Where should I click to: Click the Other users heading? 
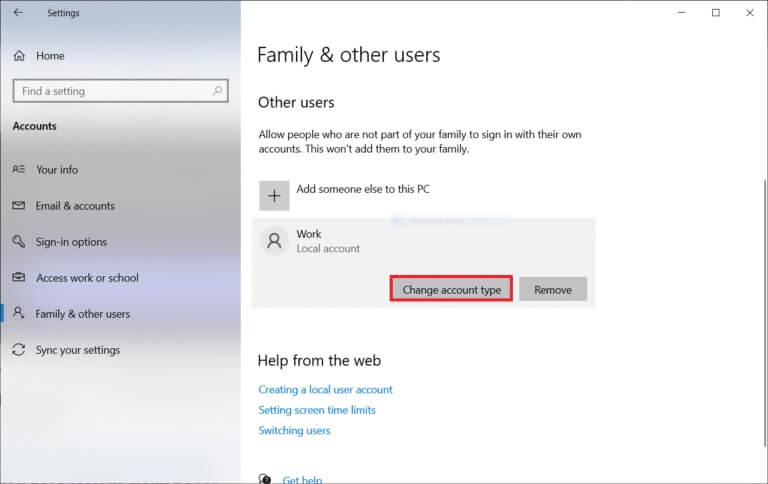click(x=296, y=102)
